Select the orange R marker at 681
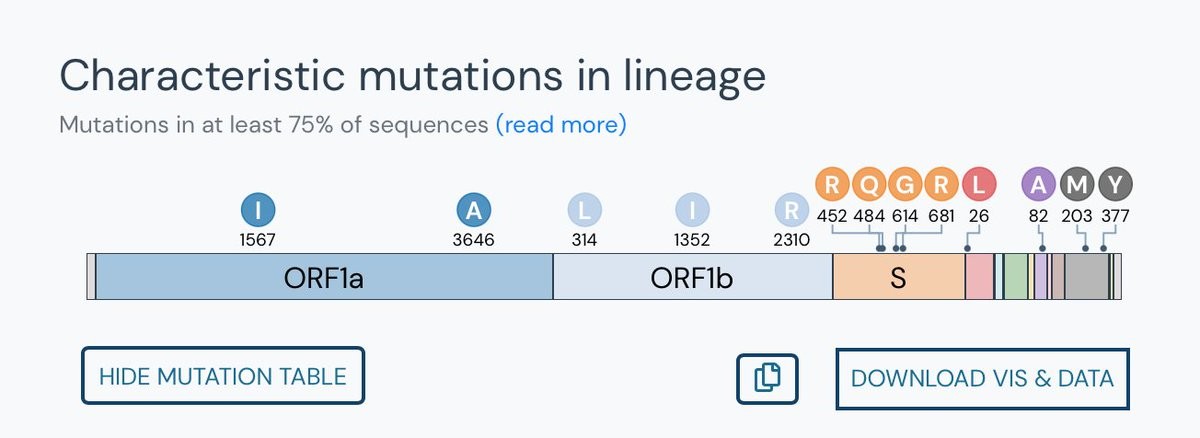Viewport: 1200px width, 438px height. [x=942, y=184]
